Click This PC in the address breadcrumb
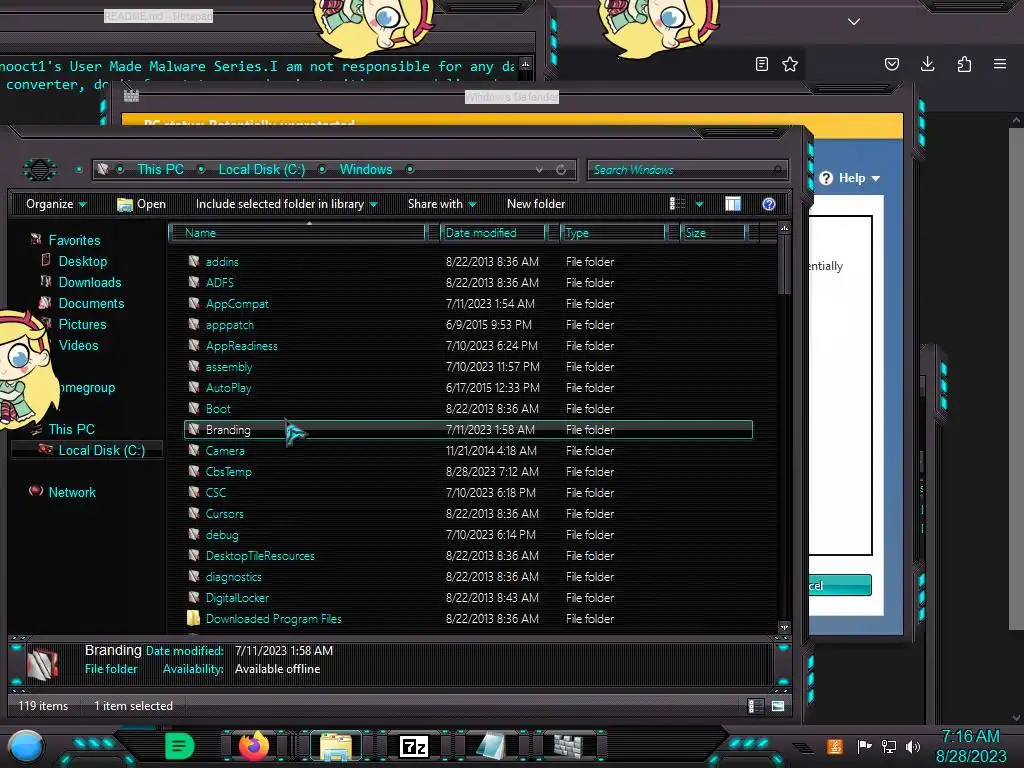The image size is (1024, 768). (160, 169)
